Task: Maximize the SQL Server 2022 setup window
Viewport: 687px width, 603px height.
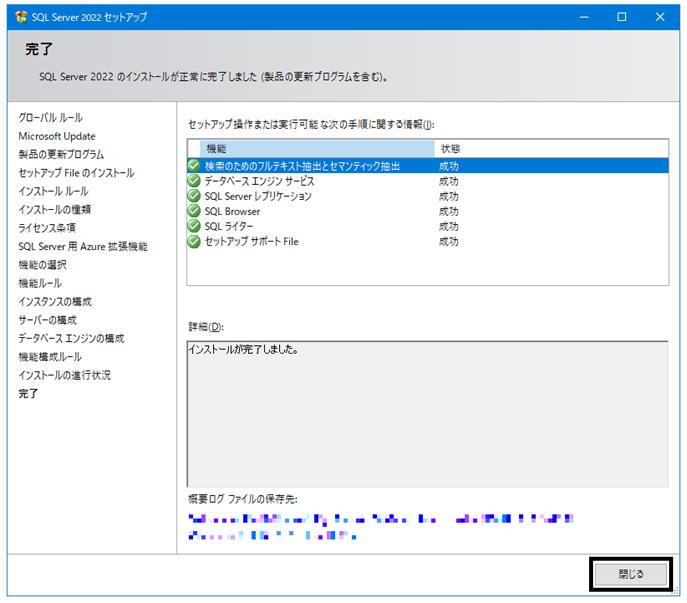Action: 622,17
